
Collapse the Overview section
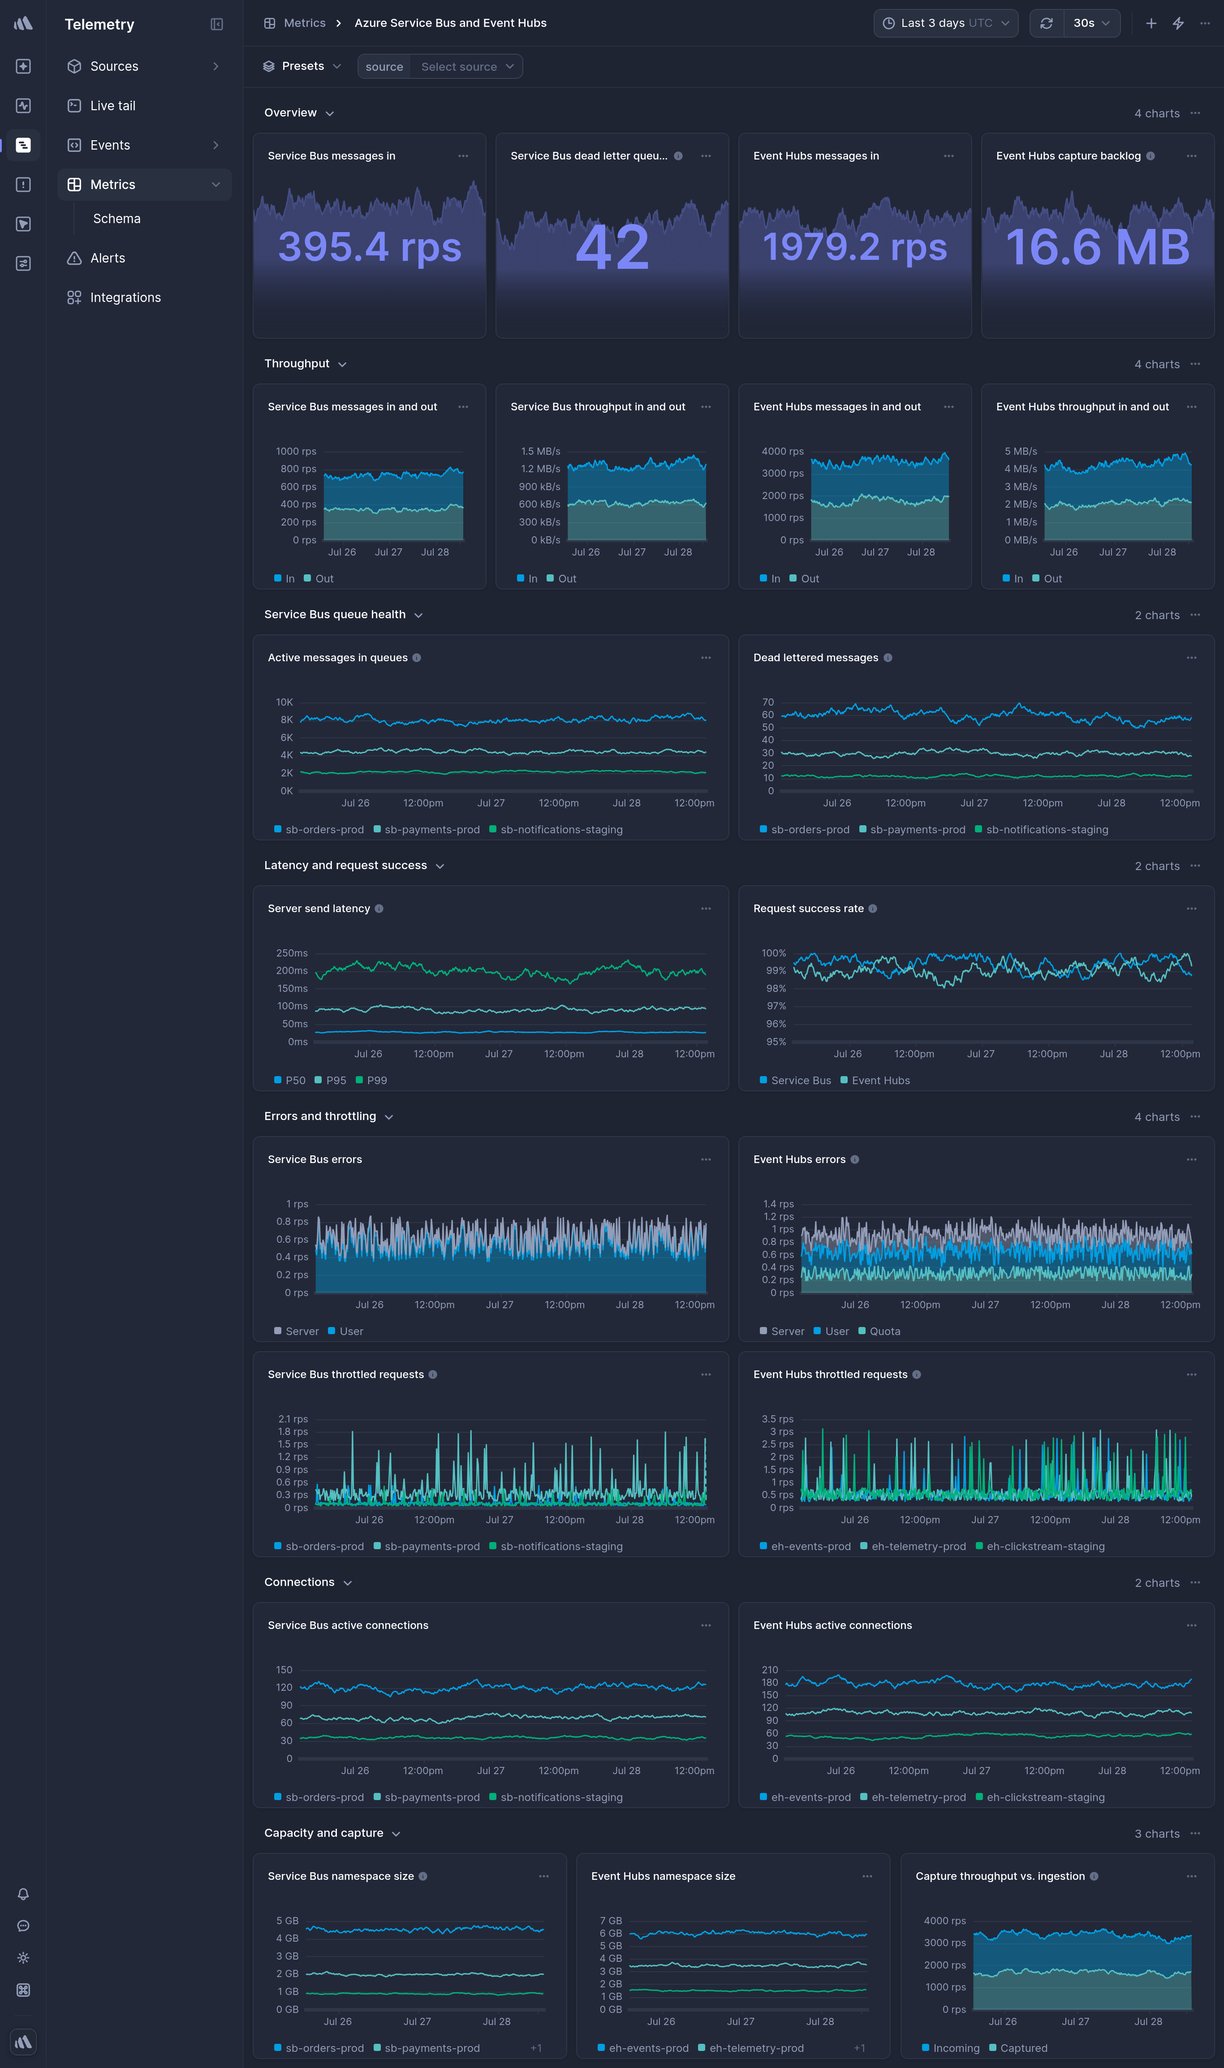point(330,114)
